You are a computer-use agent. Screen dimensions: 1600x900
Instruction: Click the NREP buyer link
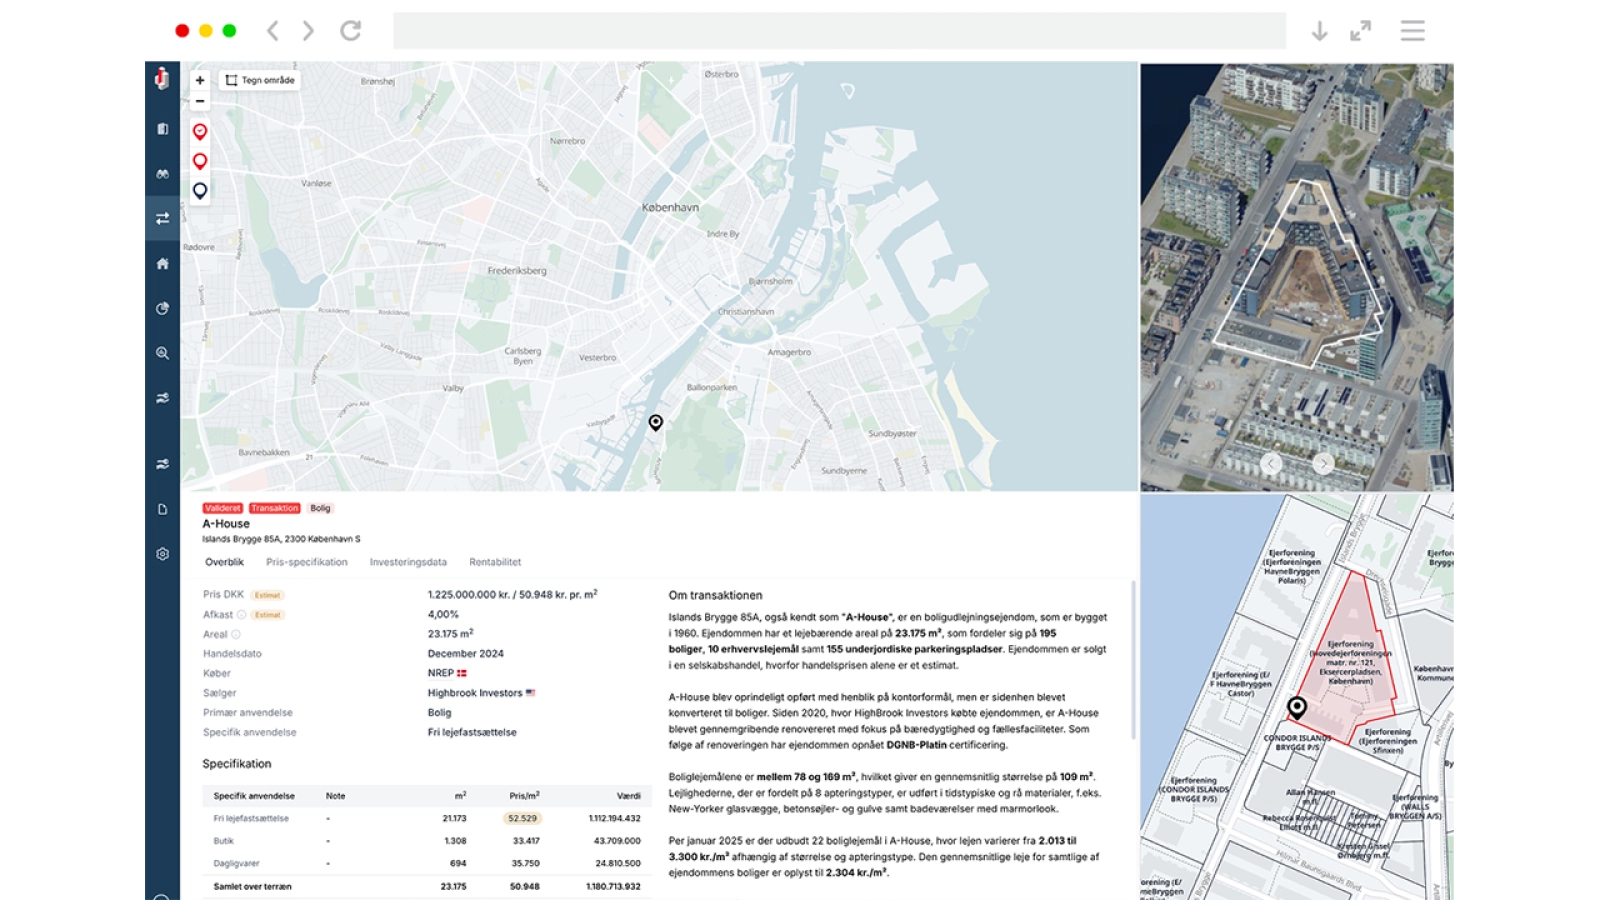(441, 673)
